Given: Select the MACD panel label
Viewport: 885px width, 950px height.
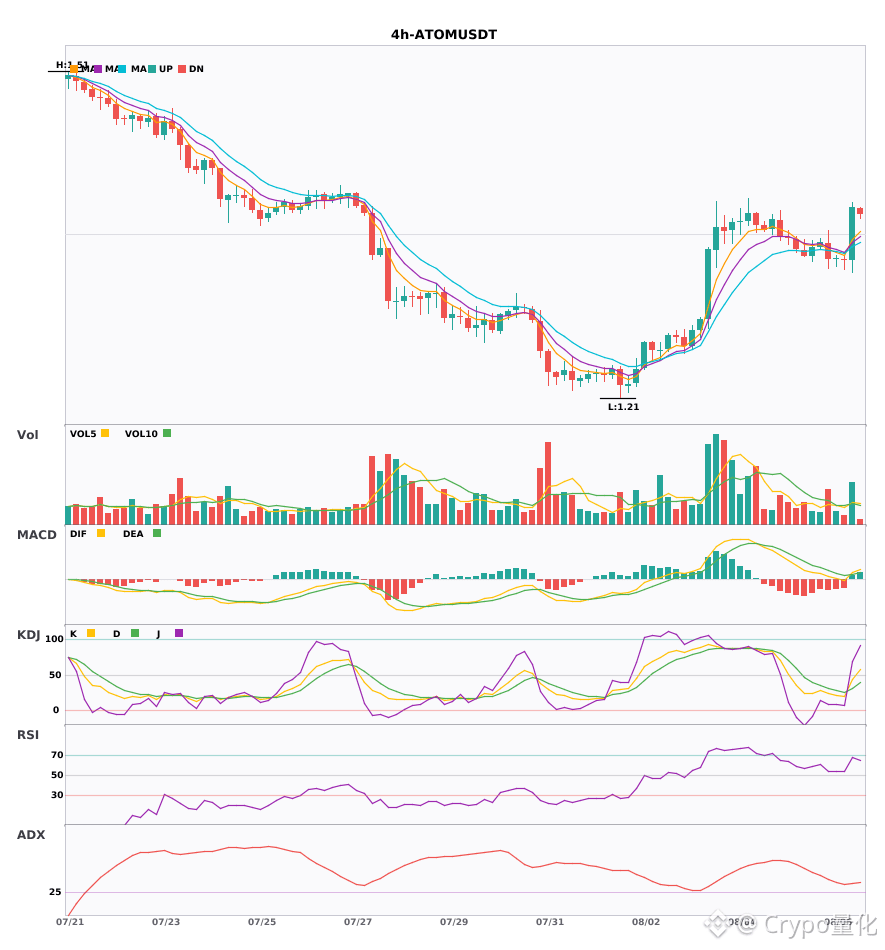Looking at the screenshot, I should tap(36, 535).
